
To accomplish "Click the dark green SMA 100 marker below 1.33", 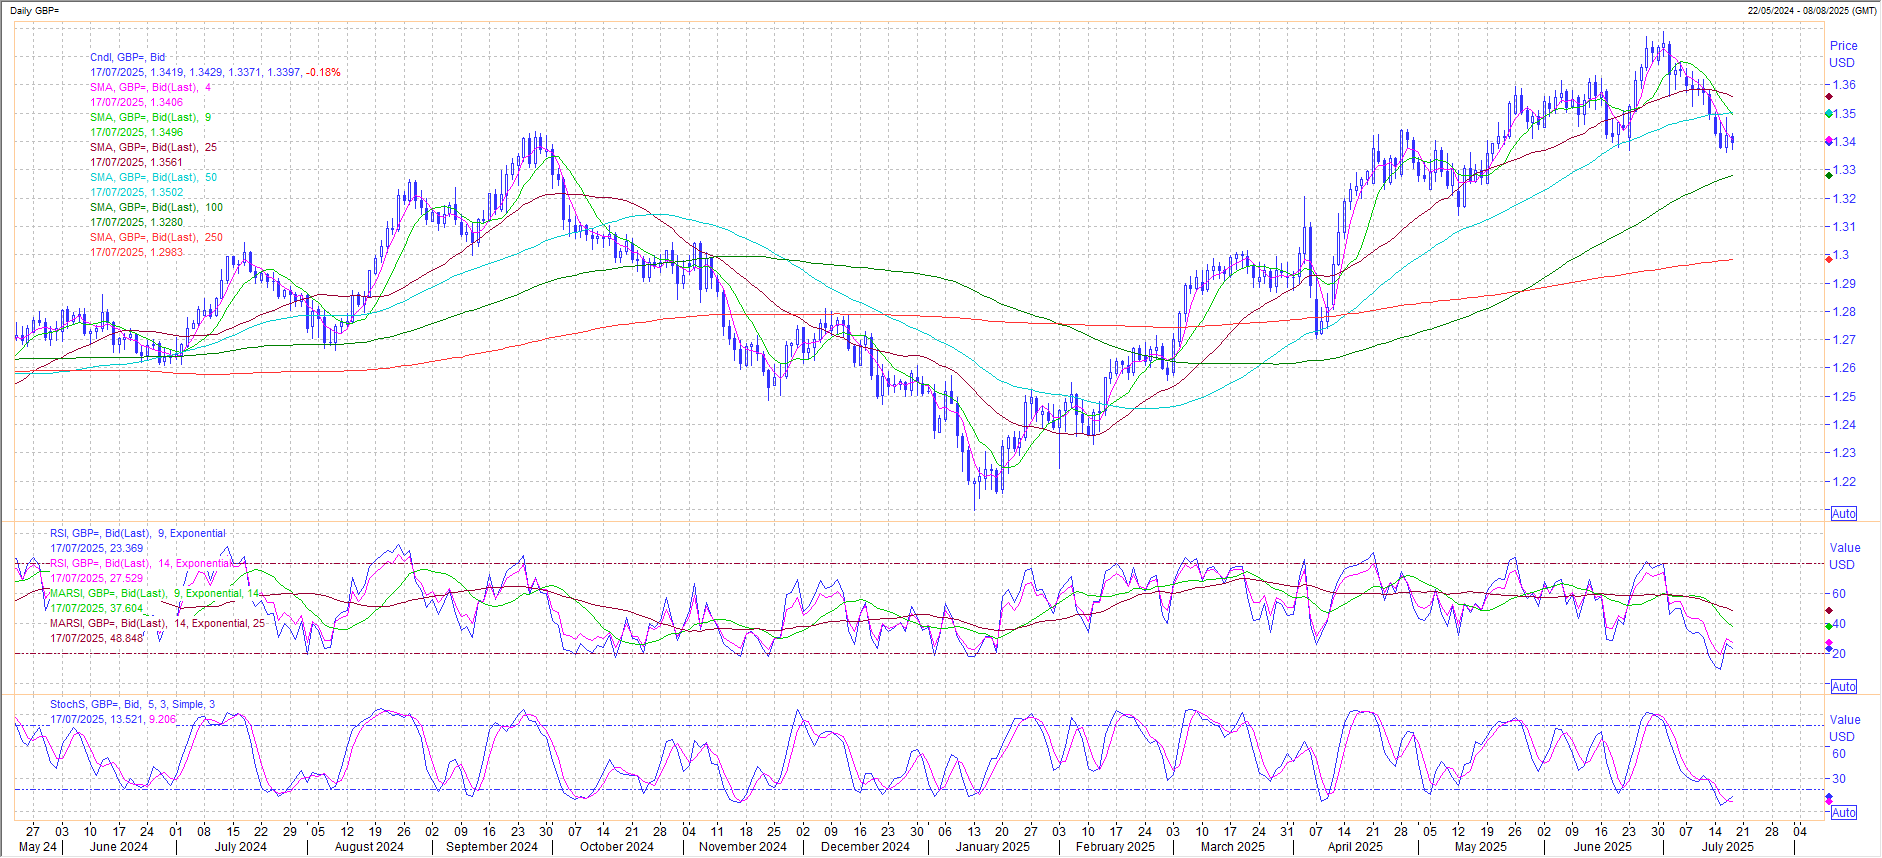I will click(1829, 175).
